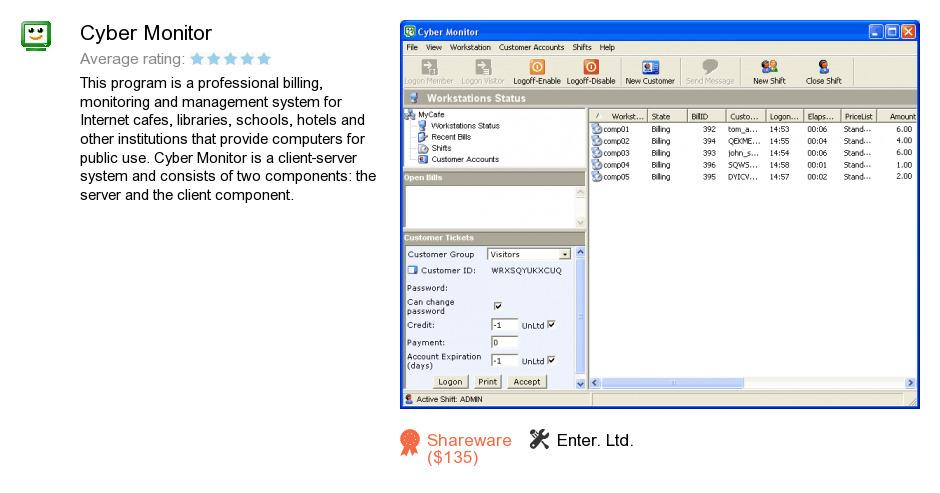940x493 pixels.
Task: Sort by the PriceList column header
Action: [x=858, y=116]
